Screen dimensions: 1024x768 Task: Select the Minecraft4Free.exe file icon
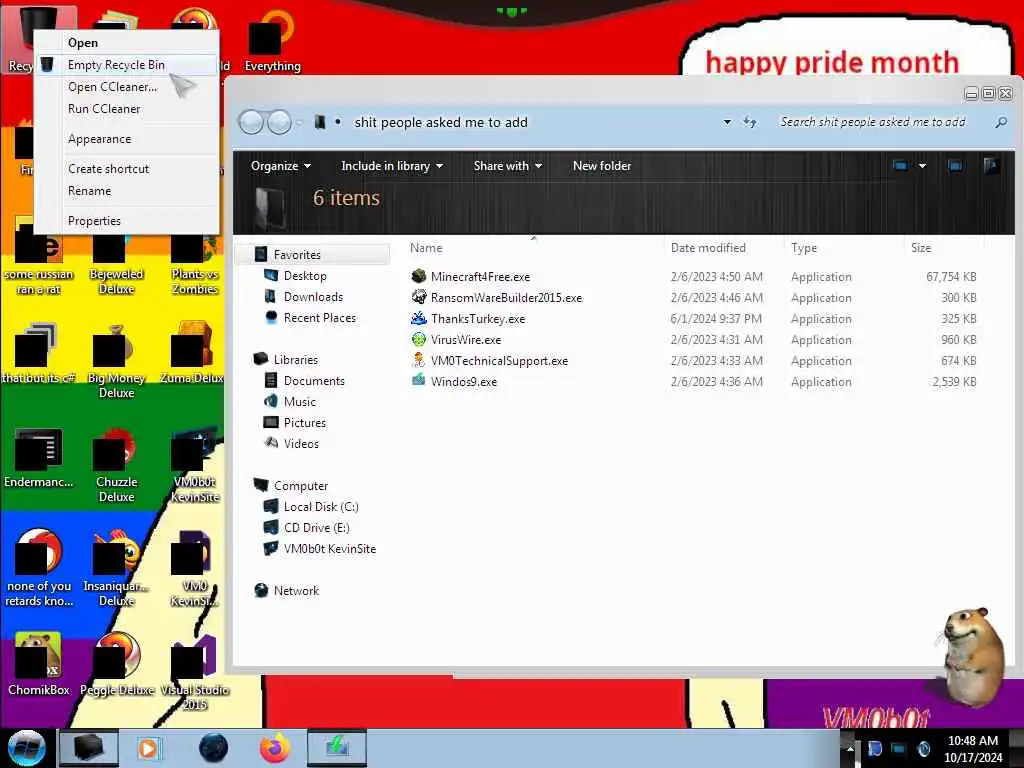(x=419, y=276)
